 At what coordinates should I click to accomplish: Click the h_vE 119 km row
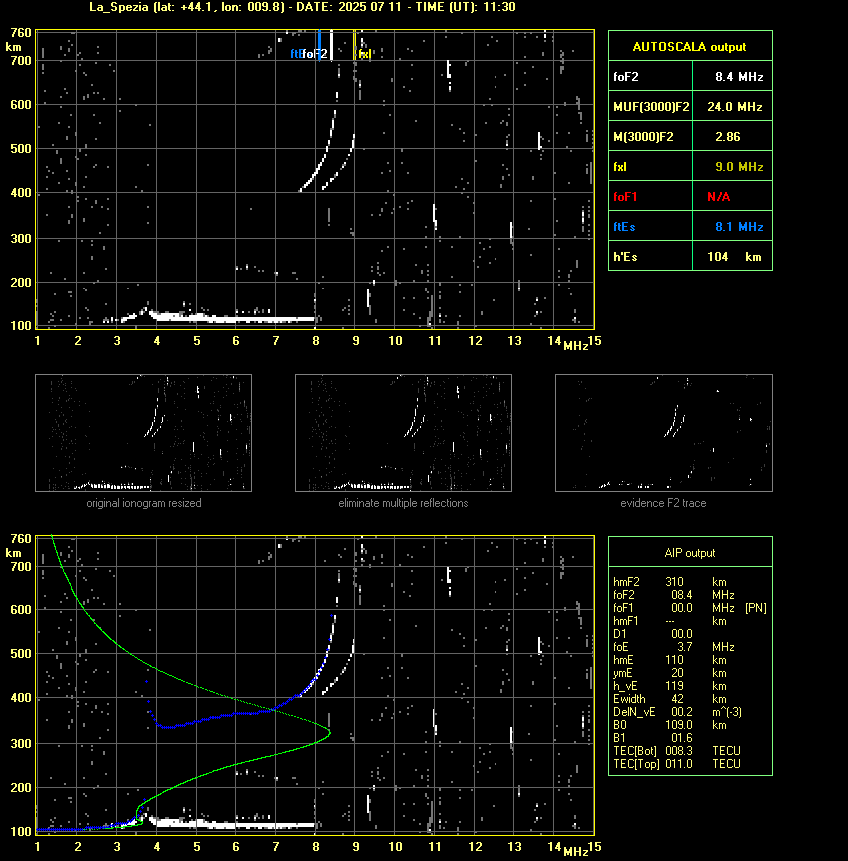(x=670, y=686)
